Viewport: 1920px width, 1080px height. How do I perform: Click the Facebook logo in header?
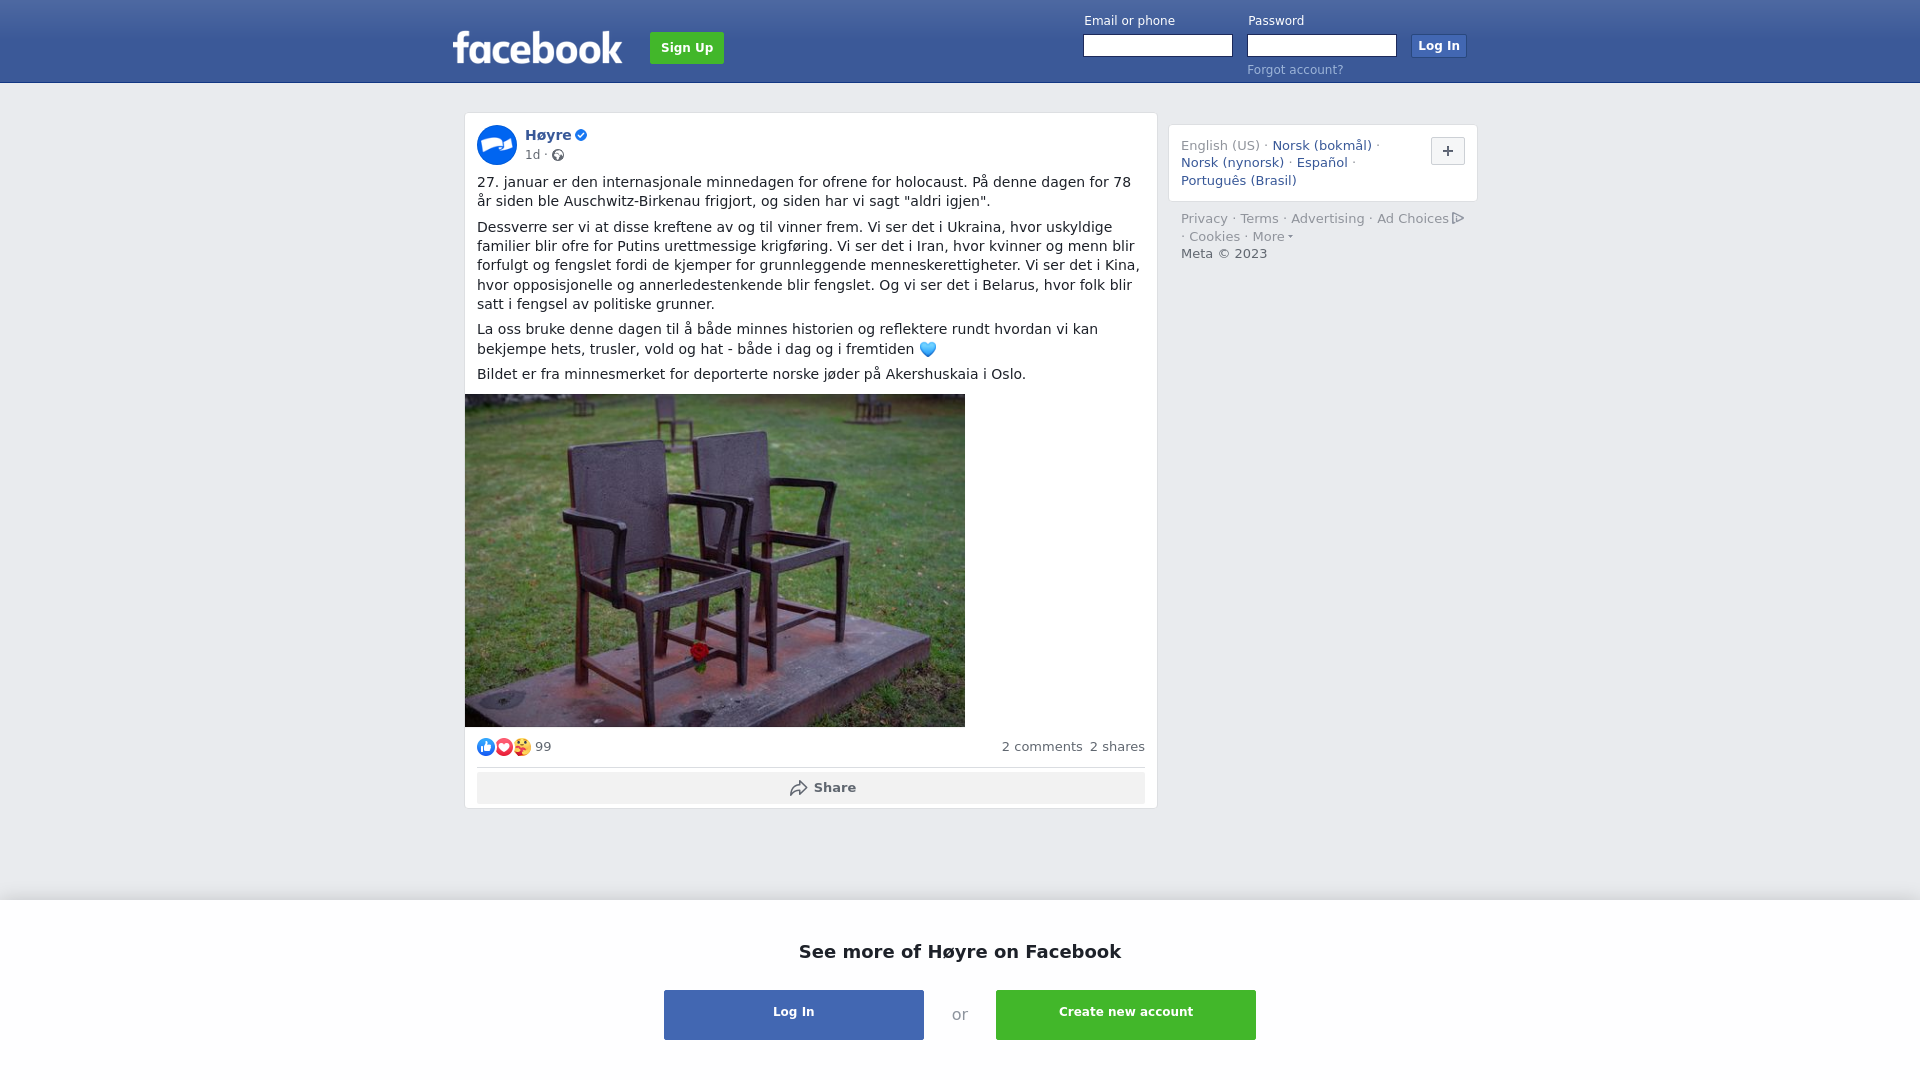537,47
